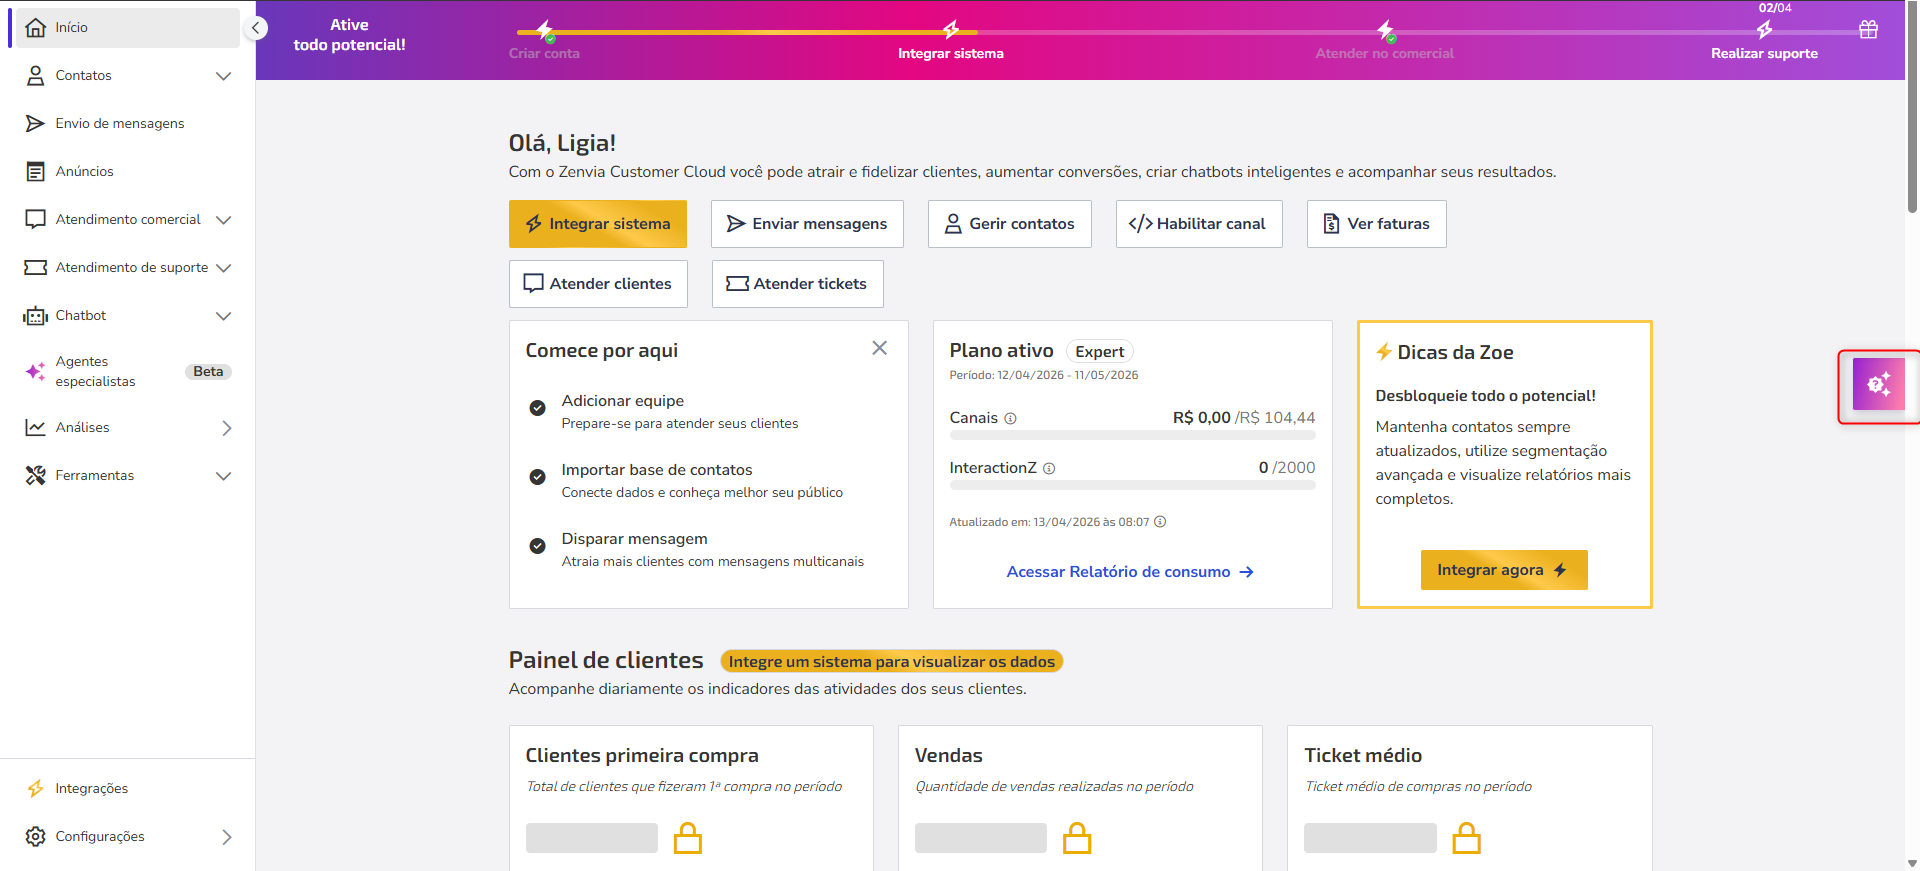Screen dimensions: 1920x871
Task: Click the Chatbot robot icon
Action: click(x=36, y=316)
